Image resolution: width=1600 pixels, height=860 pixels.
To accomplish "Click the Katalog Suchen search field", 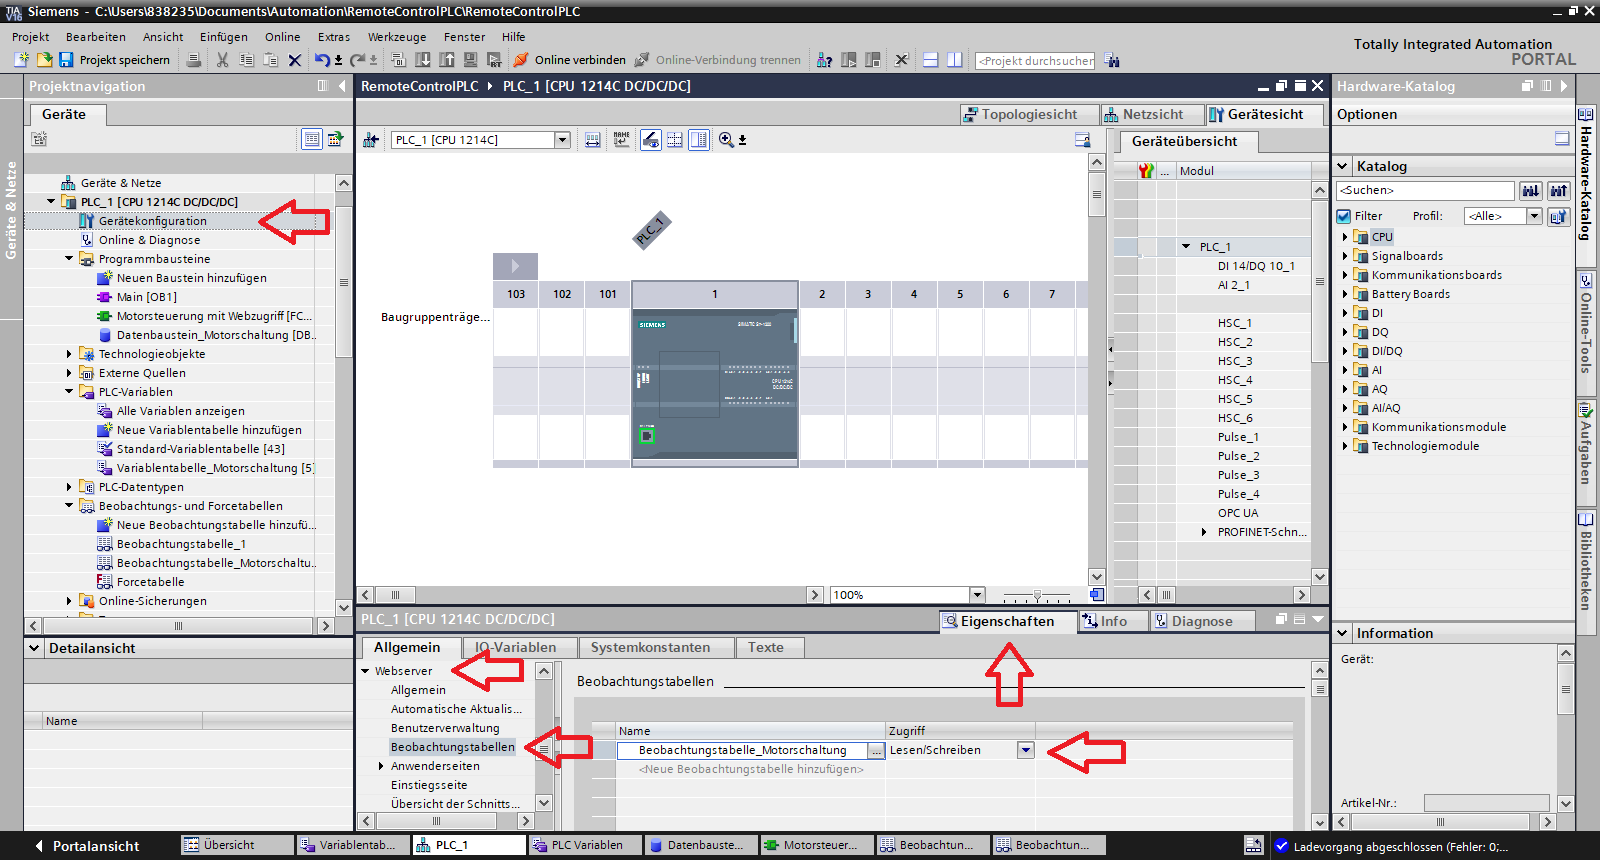I will [x=1425, y=190].
